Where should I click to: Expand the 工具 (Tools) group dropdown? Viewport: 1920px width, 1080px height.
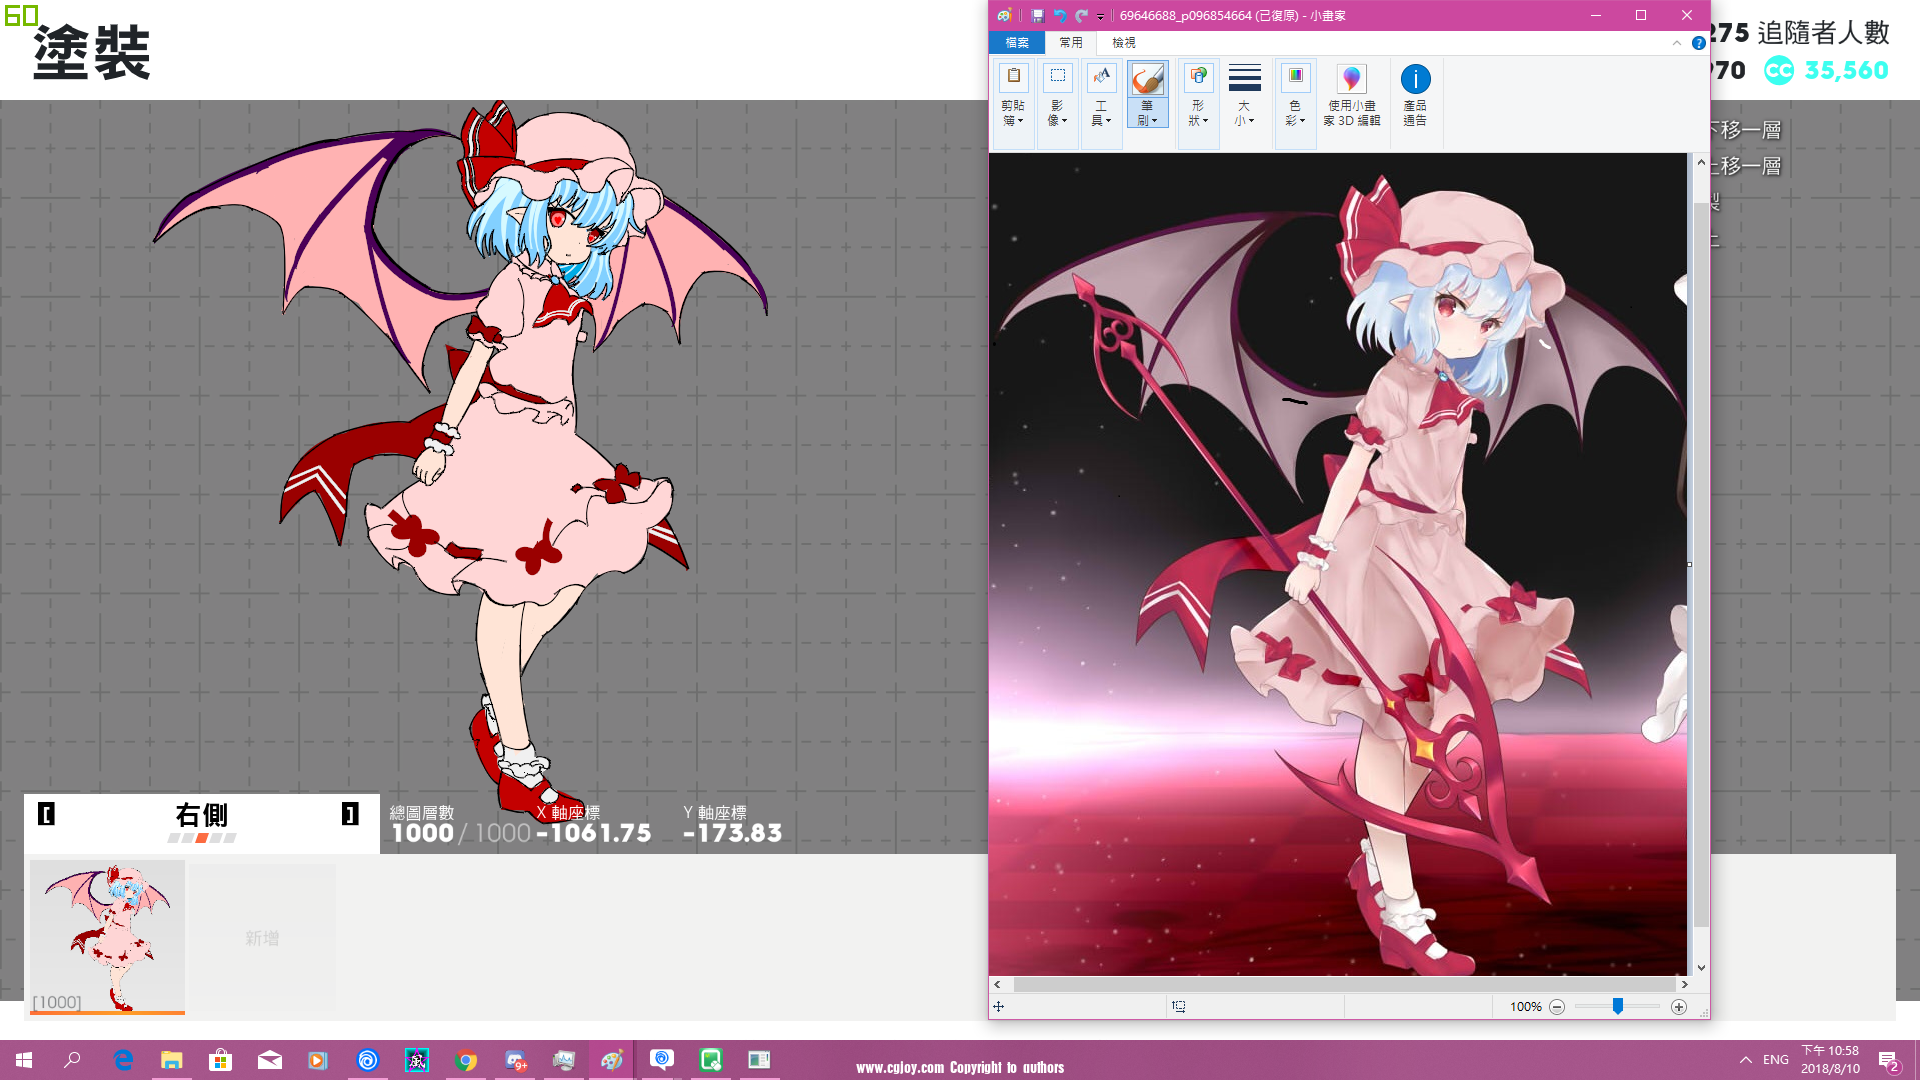(1101, 113)
